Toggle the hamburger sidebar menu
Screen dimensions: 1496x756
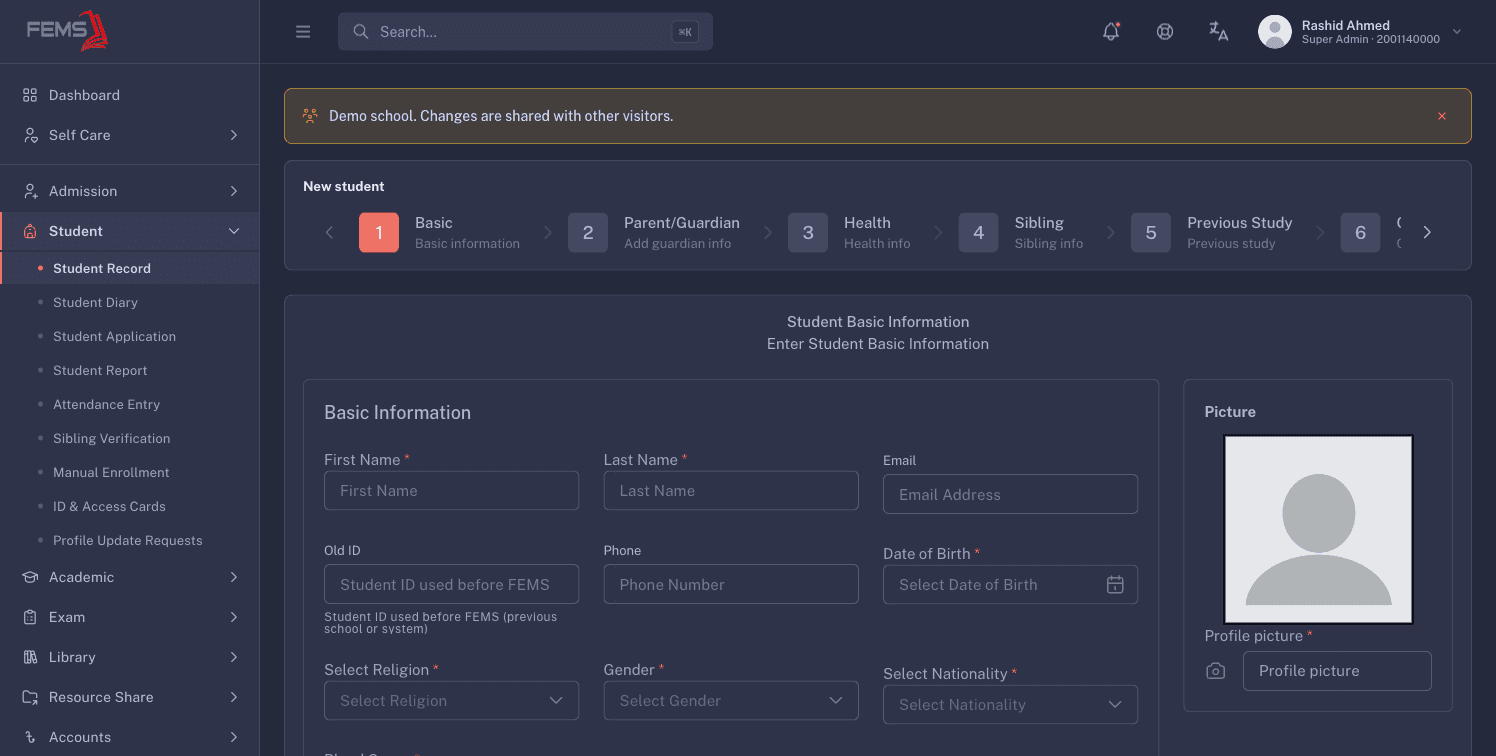303,32
